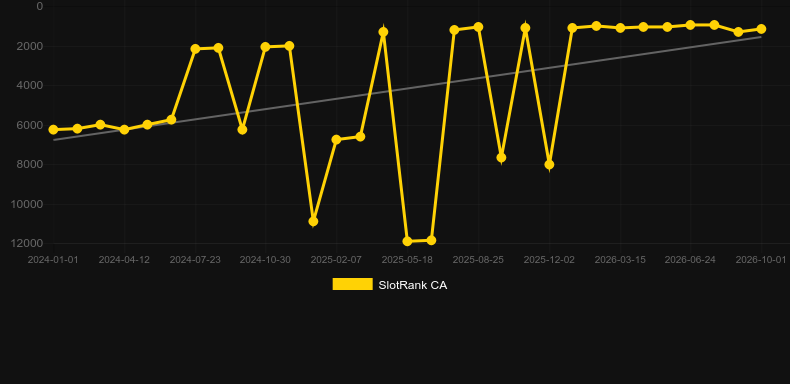Select the data point at 2024-07-23
The width and height of the screenshot is (790, 384).
point(195,49)
